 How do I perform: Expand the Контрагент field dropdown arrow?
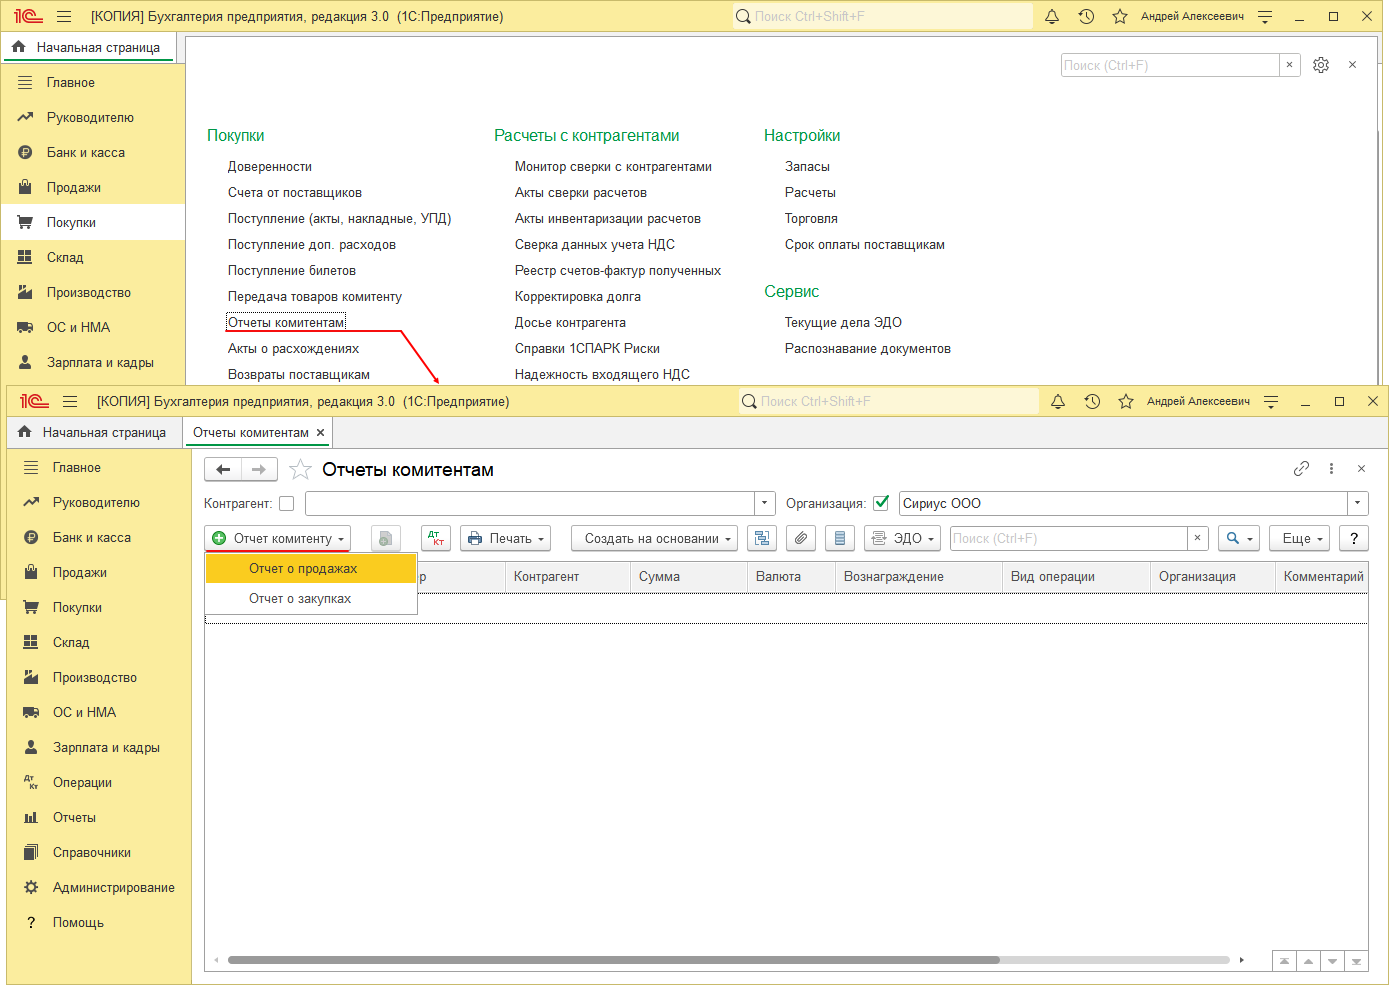click(765, 503)
